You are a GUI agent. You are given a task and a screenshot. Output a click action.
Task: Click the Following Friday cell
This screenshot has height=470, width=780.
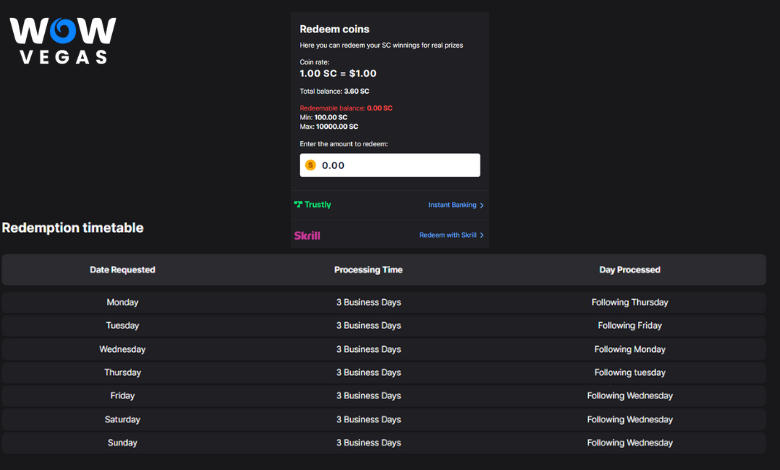click(630, 325)
